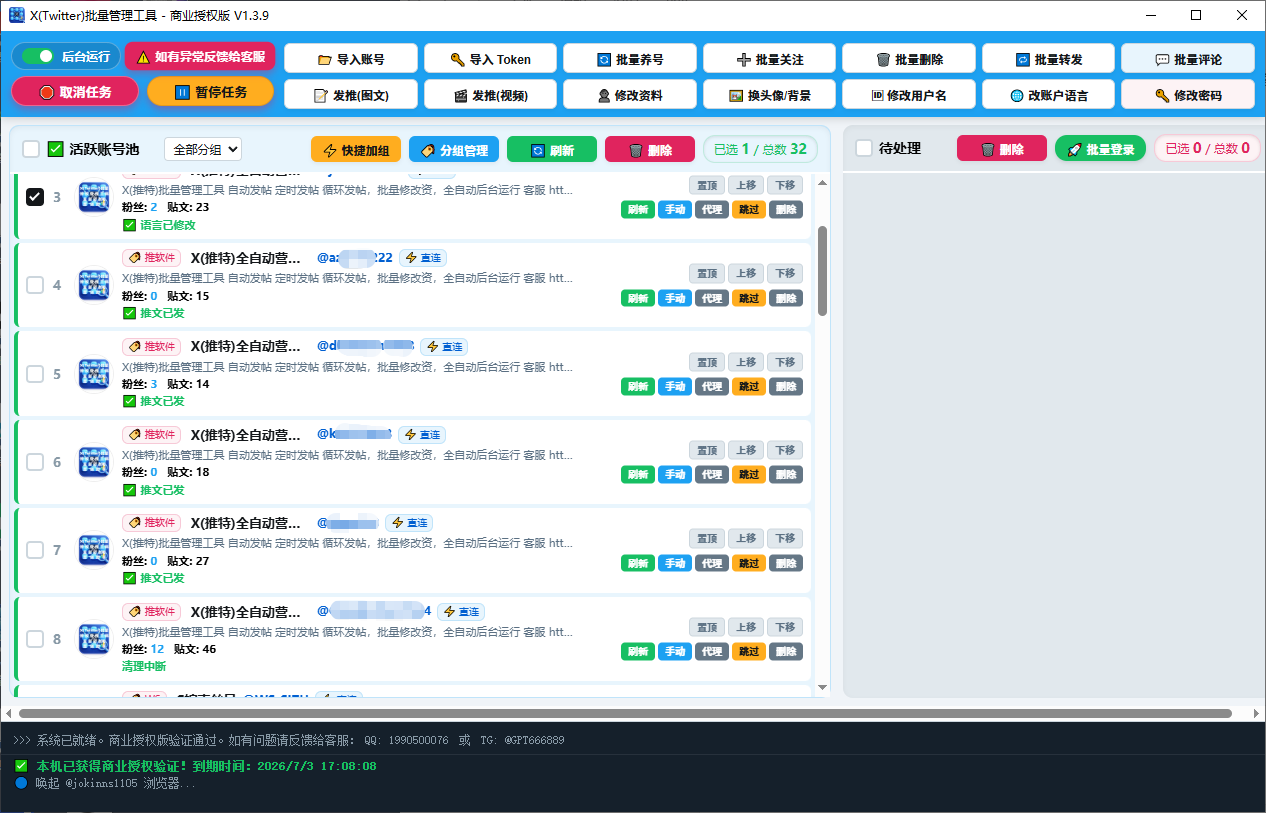Open 修改密码 change password

pyautogui.click(x=1188, y=95)
